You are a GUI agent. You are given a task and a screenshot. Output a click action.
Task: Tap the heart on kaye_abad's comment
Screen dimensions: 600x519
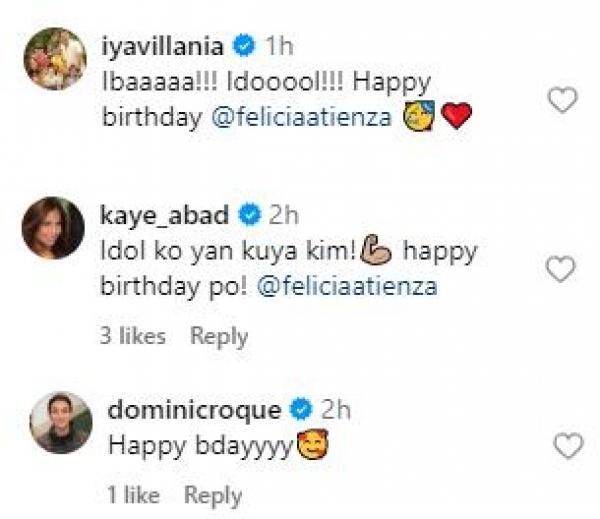coord(565,268)
